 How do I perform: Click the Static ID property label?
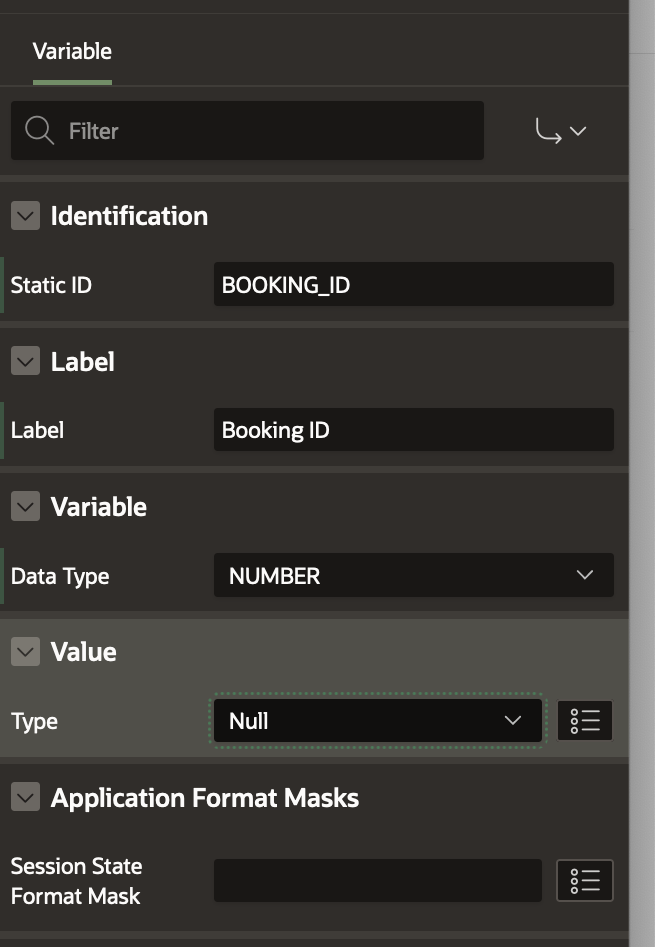tap(51, 285)
